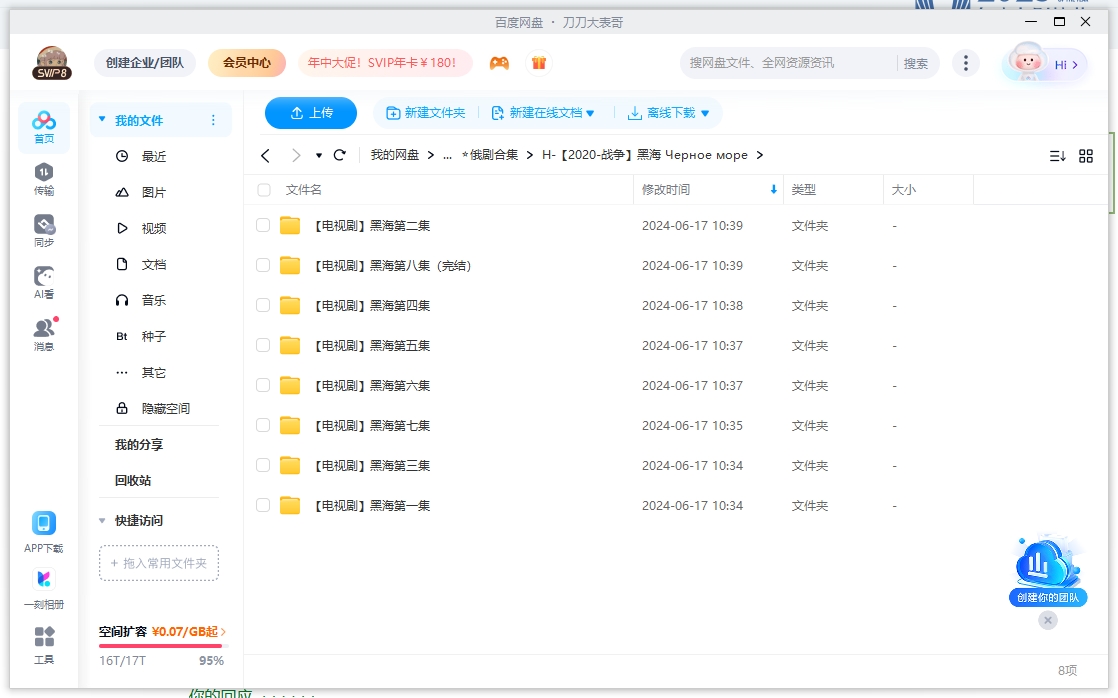Open the 首页 home icon in sidebar

[x=43, y=128]
